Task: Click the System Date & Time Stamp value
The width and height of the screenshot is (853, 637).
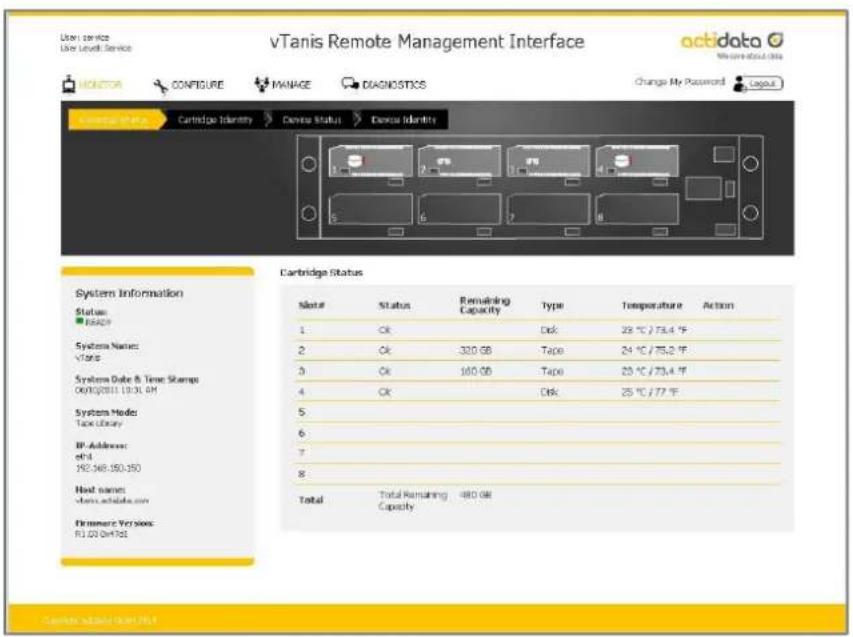Action: coord(116,390)
